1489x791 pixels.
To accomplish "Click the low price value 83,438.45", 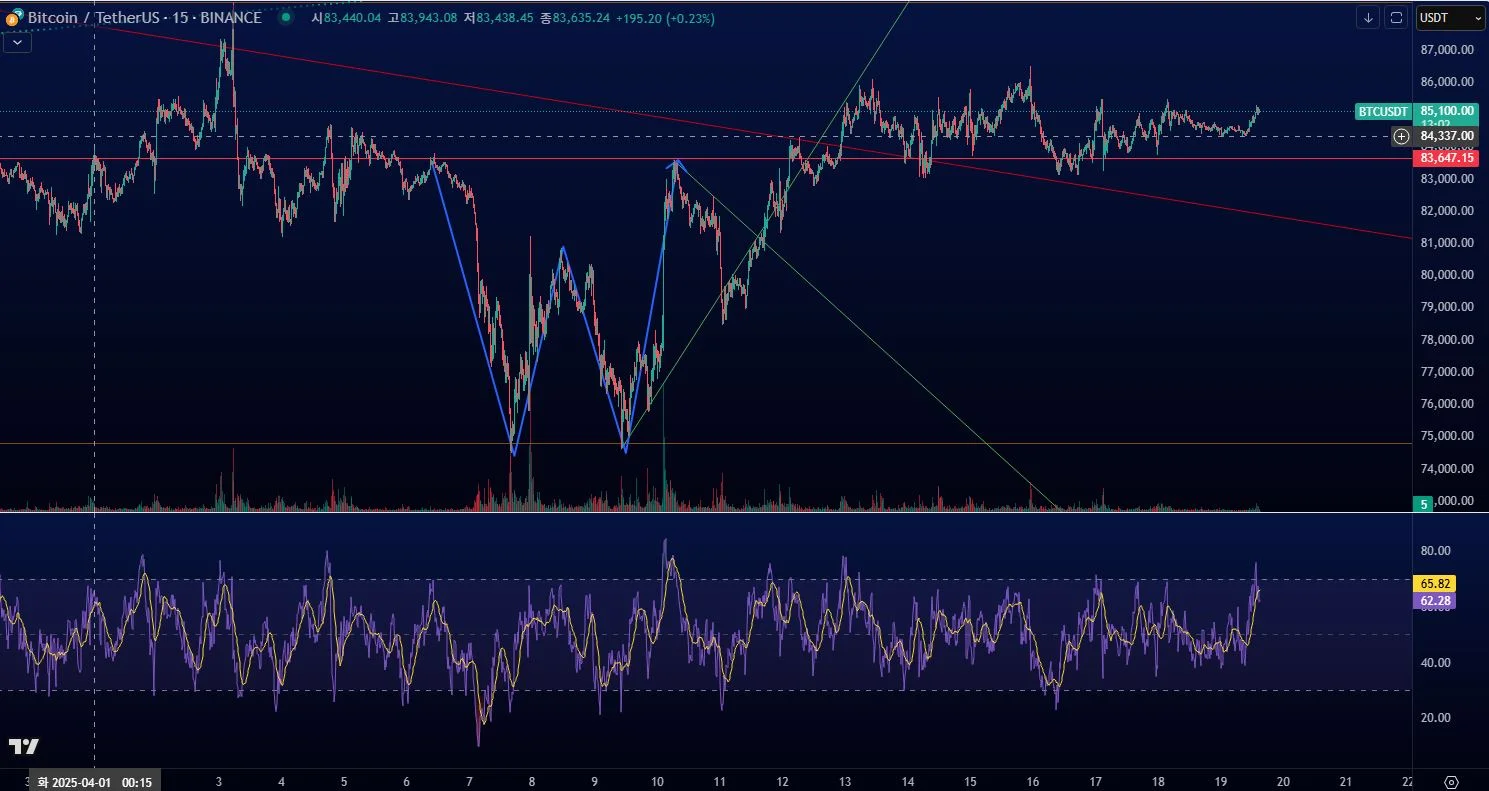I will point(505,18).
